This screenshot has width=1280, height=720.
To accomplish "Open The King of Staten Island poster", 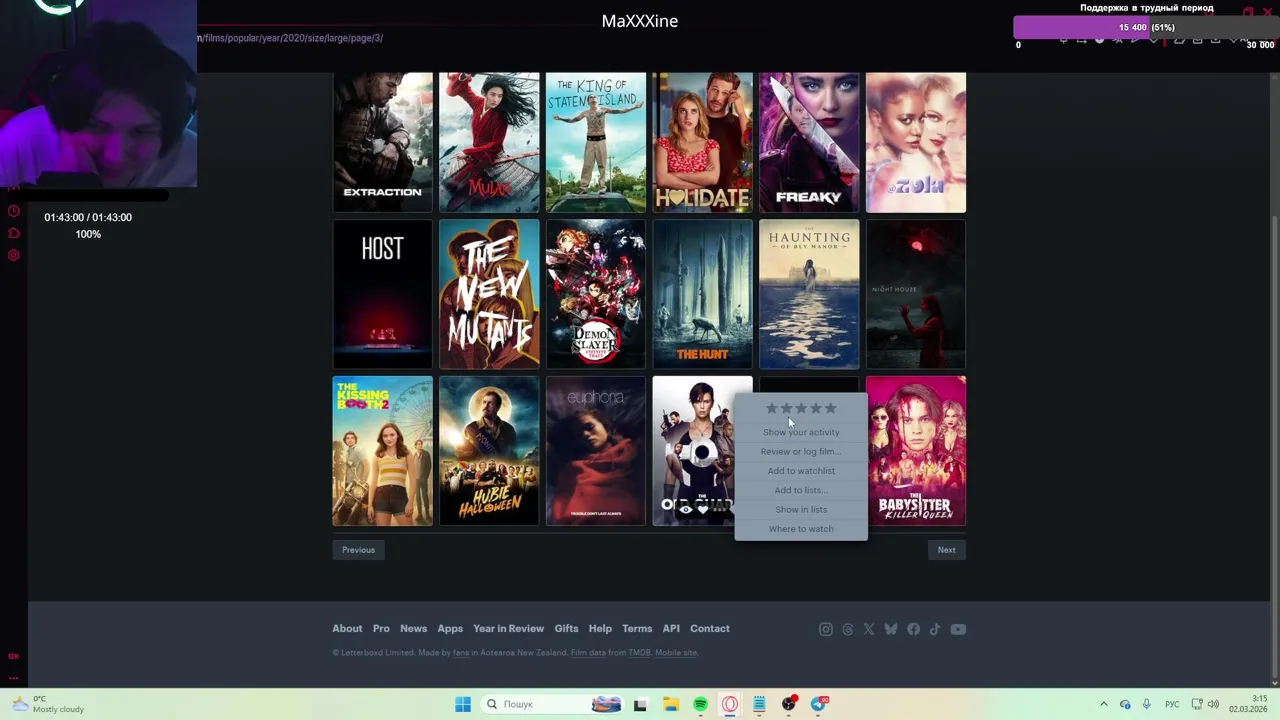I will coord(596,142).
